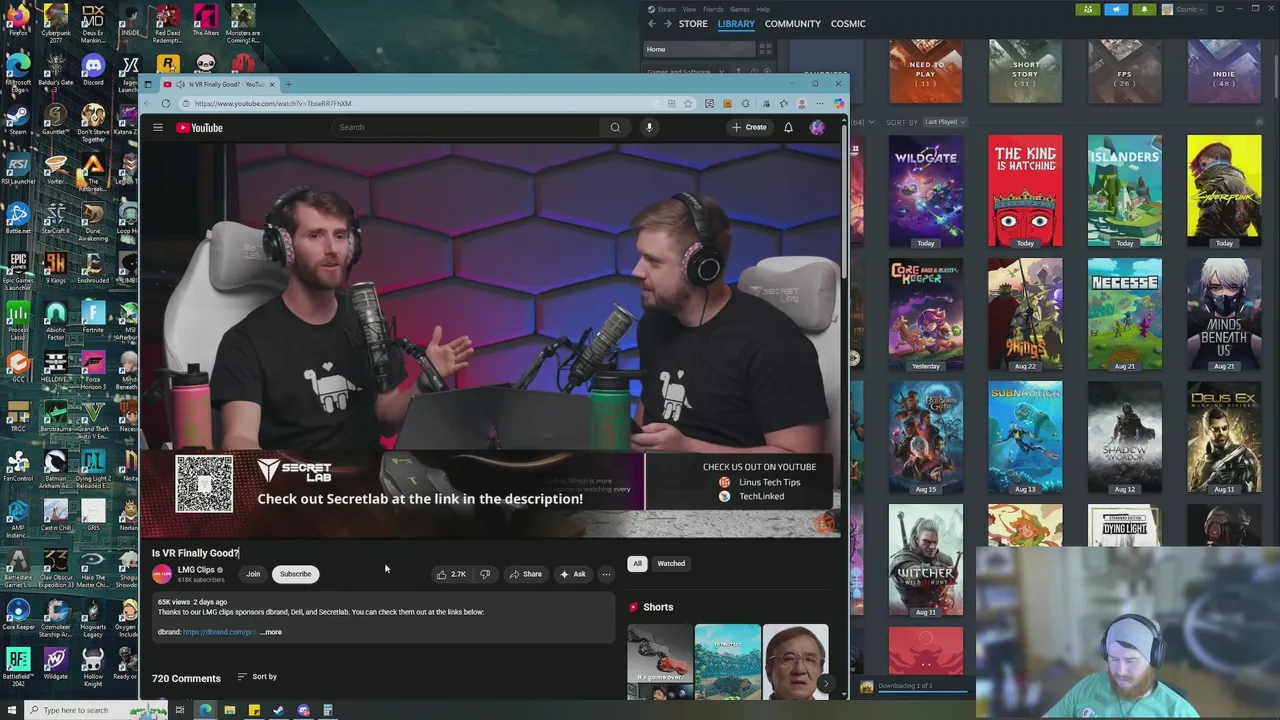The width and height of the screenshot is (1280, 720).
Task: Select the Watched filter chip
Action: [671, 563]
